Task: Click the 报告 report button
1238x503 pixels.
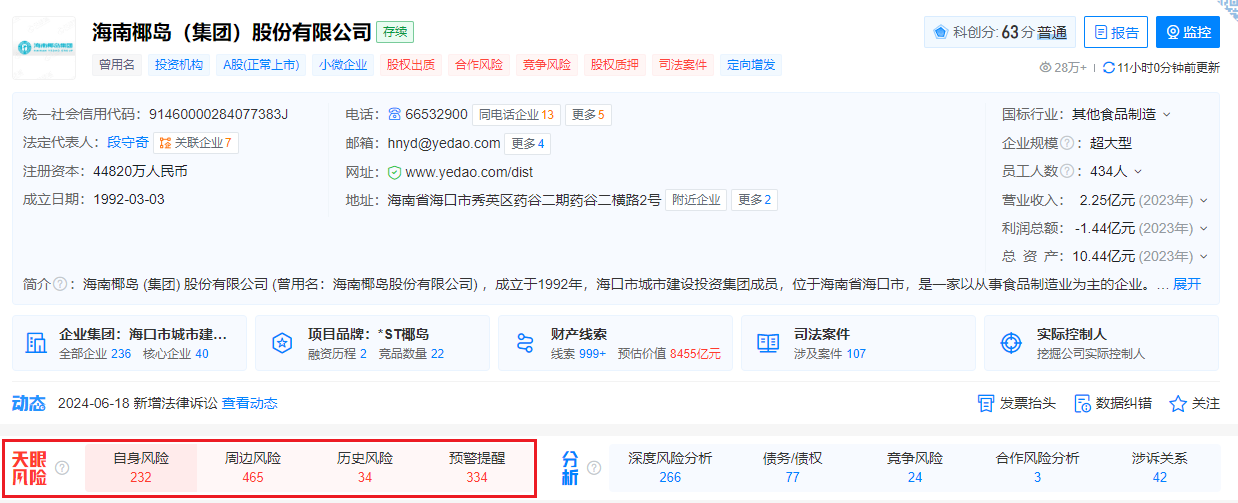Action: (1115, 32)
